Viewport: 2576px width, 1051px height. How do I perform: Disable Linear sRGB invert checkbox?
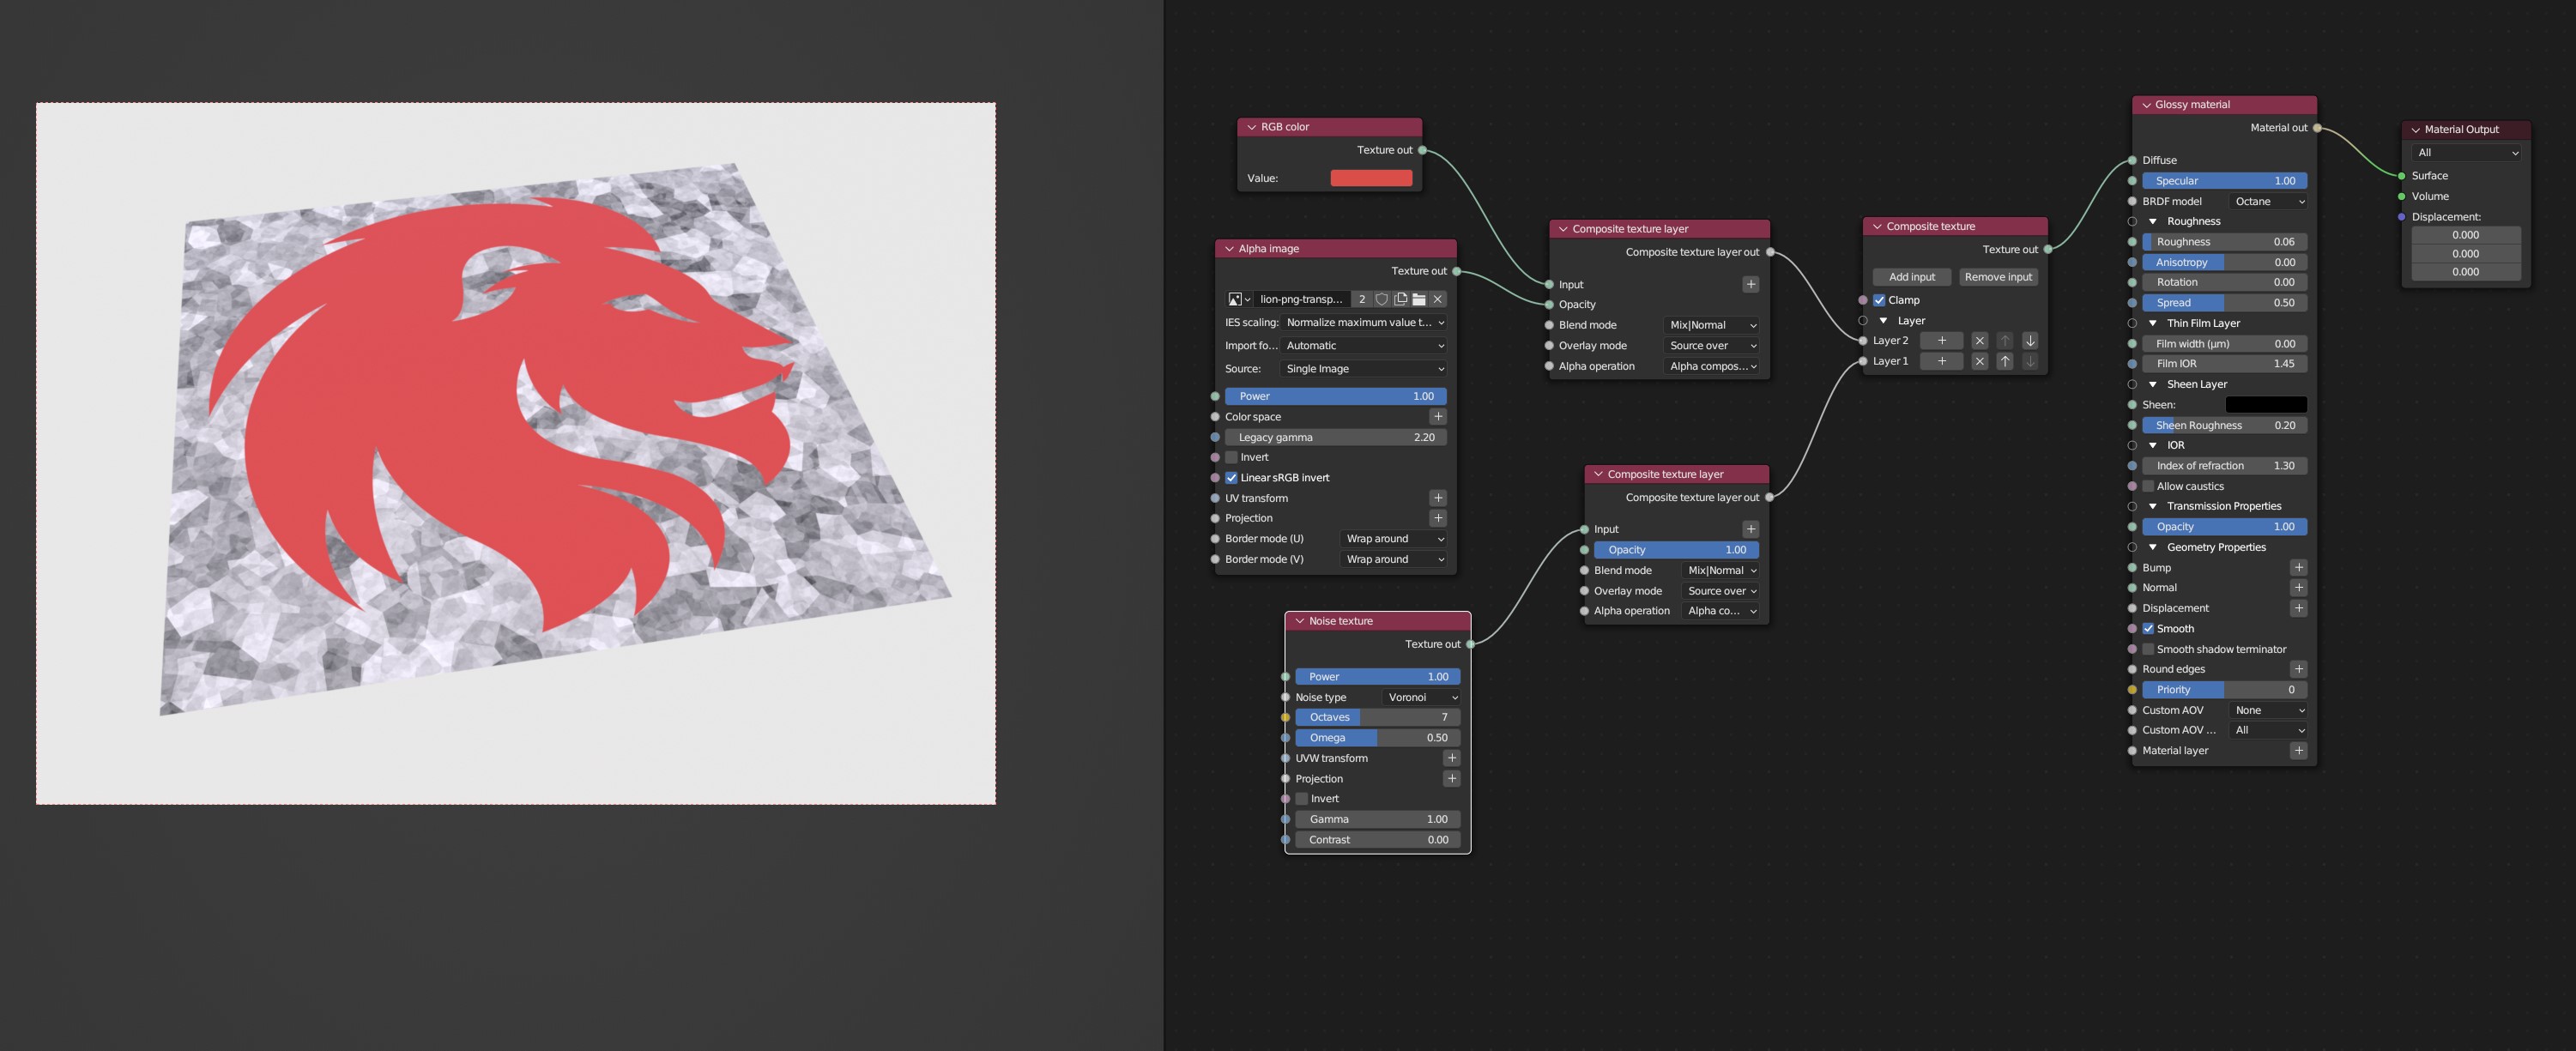click(x=1232, y=478)
